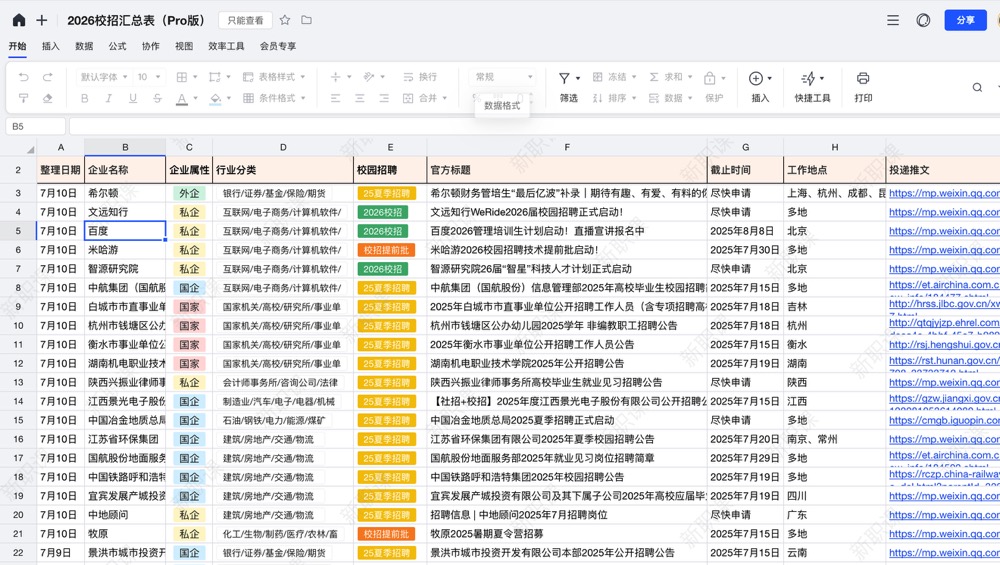Open the sum 求和 dropdown
Image resolution: width=1000 pixels, height=565 pixels.
(x=670, y=77)
